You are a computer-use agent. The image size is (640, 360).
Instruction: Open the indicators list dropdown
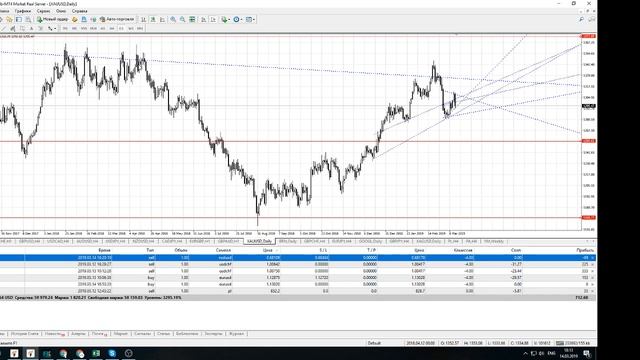coord(225,19)
